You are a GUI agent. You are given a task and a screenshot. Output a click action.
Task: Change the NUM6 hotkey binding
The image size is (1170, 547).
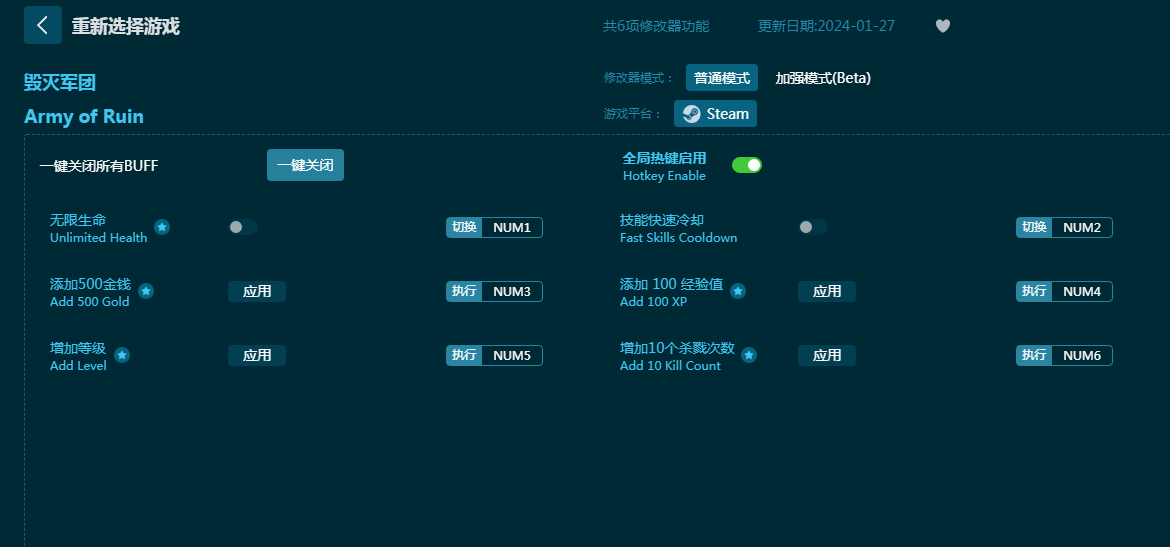click(1081, 355)
